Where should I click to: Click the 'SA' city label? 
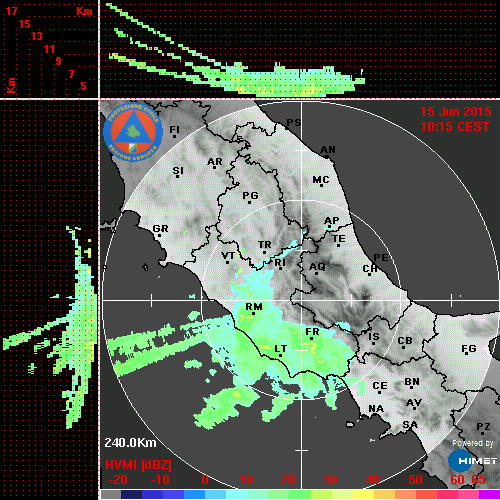[x=410, y=425]
